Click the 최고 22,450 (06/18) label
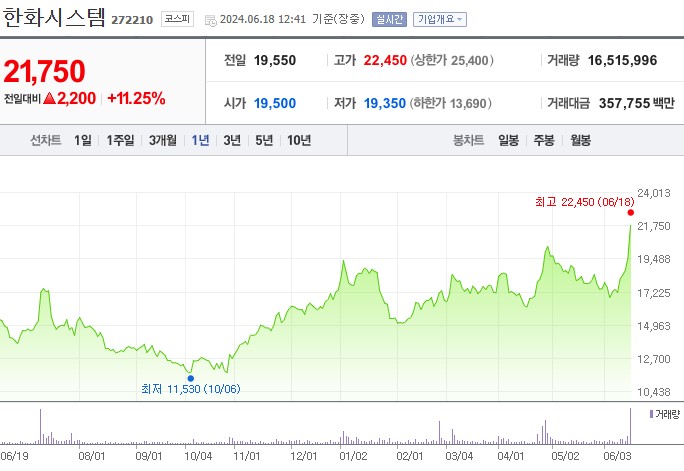 585,202
